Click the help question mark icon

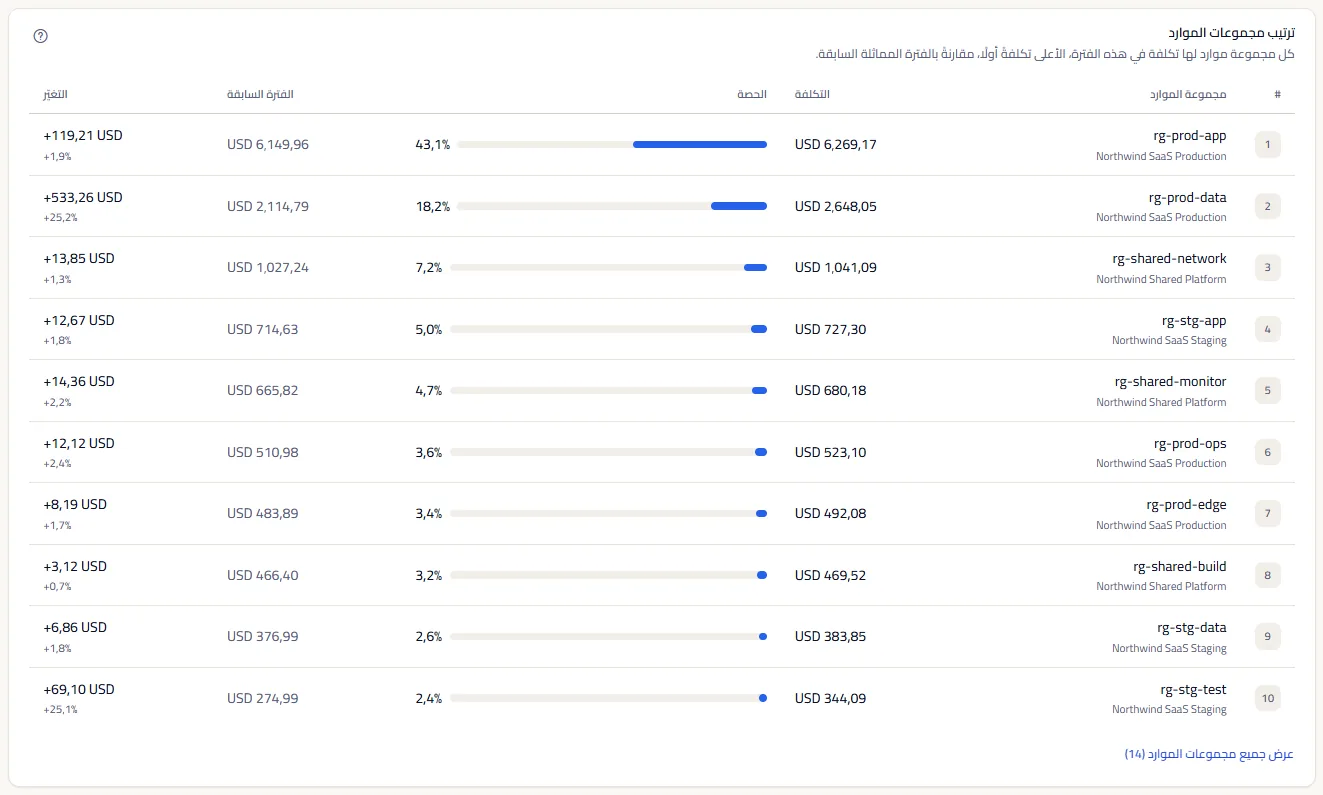[x=41, y=36]
